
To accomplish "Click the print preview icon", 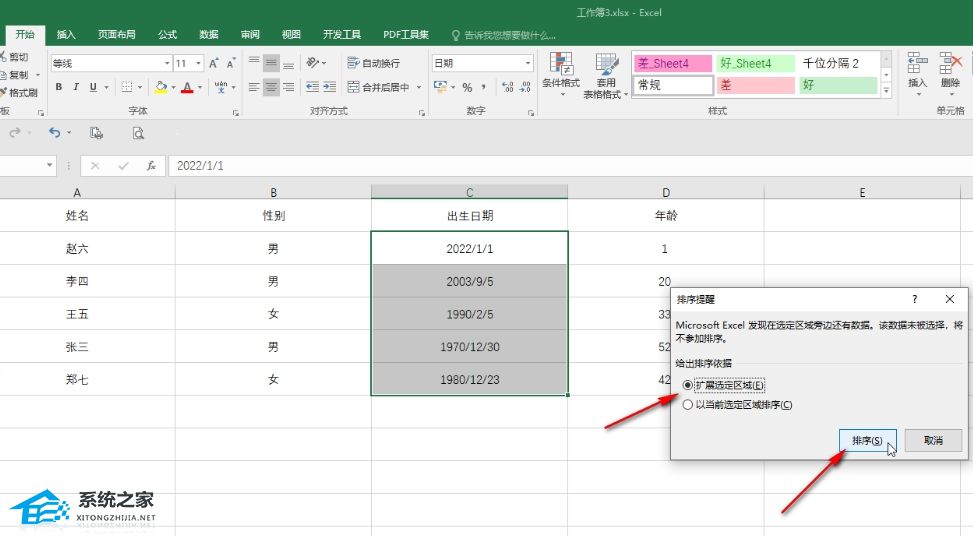I will (138, 133).
